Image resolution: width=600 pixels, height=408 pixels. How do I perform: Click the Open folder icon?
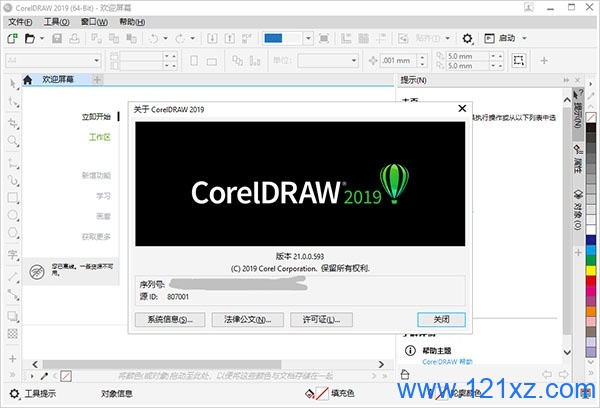click(30, 38)
